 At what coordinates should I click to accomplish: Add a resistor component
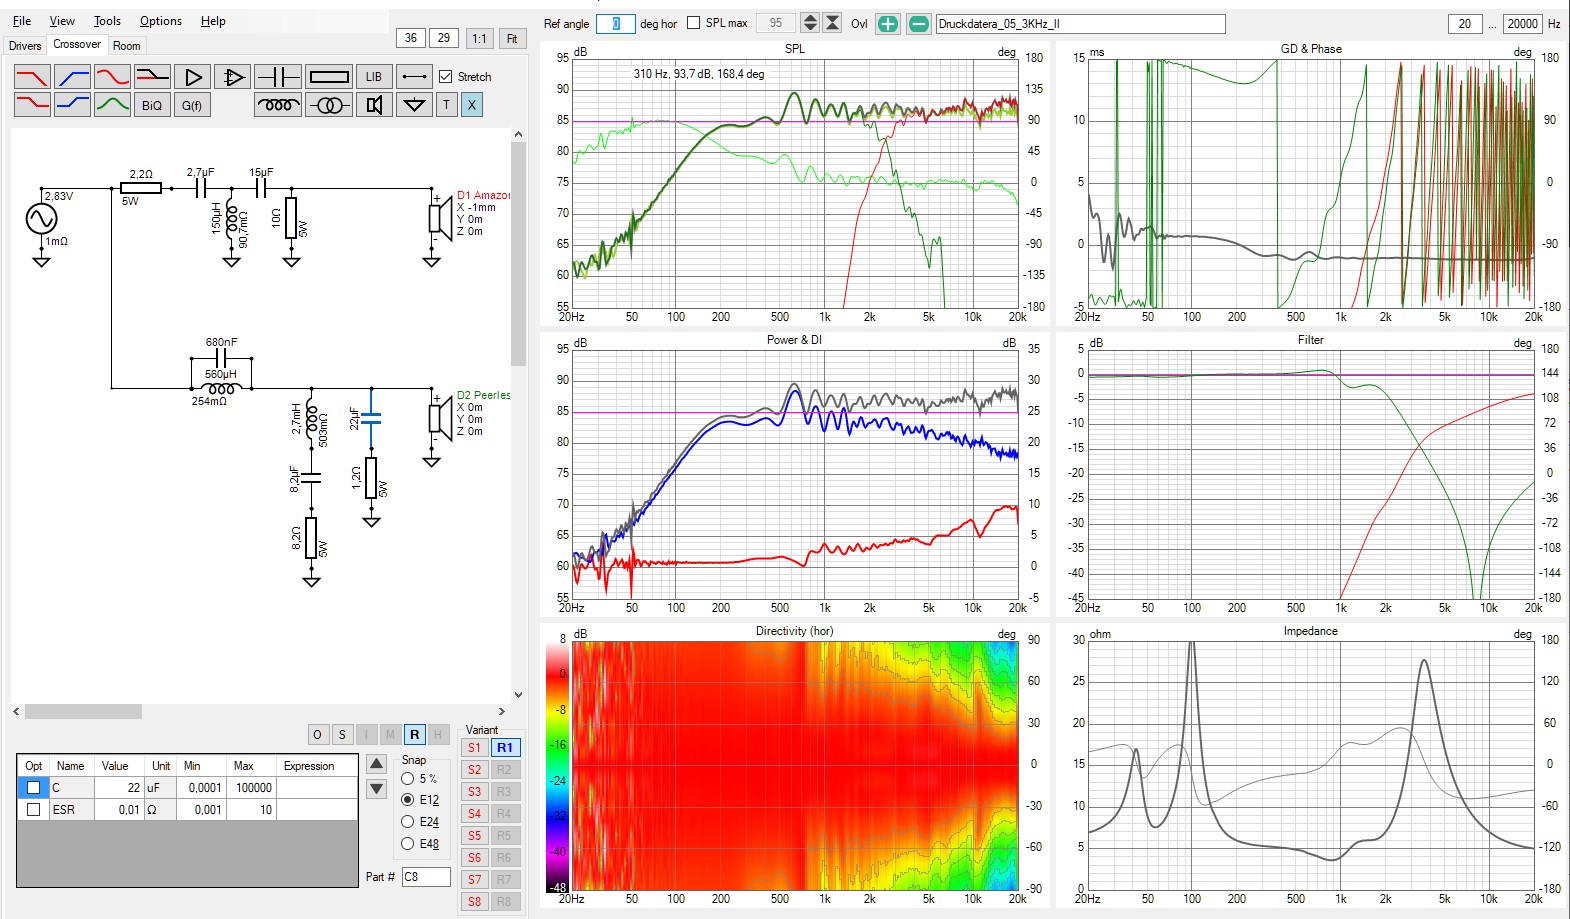point(328,77)
